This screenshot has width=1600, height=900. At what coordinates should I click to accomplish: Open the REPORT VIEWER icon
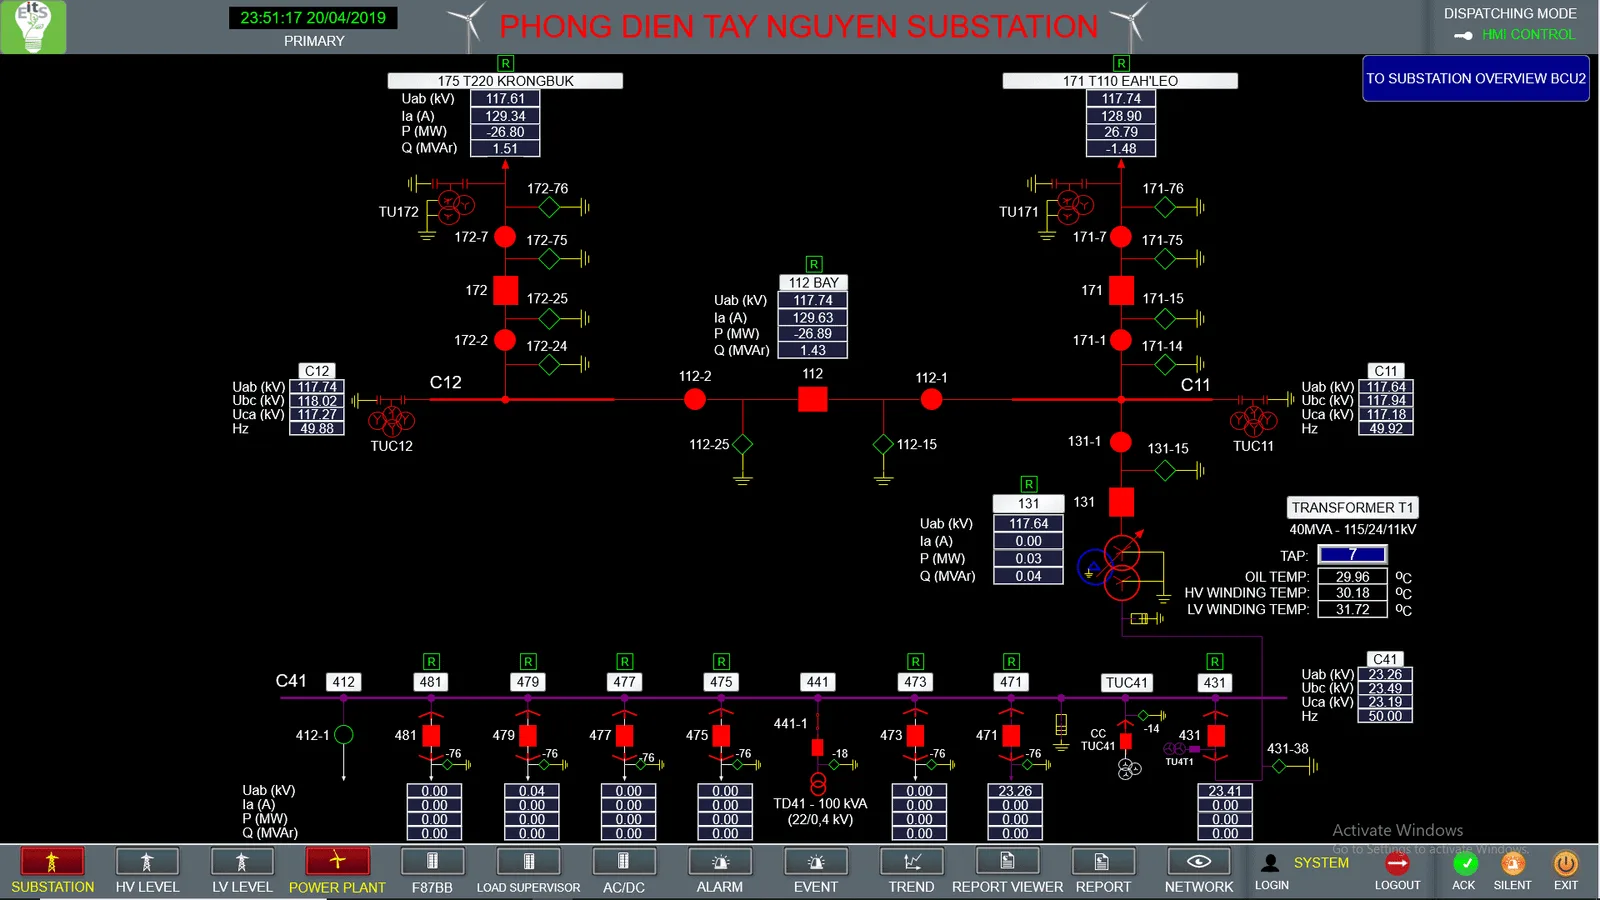pyautogui.click(x=1007, y=861)
